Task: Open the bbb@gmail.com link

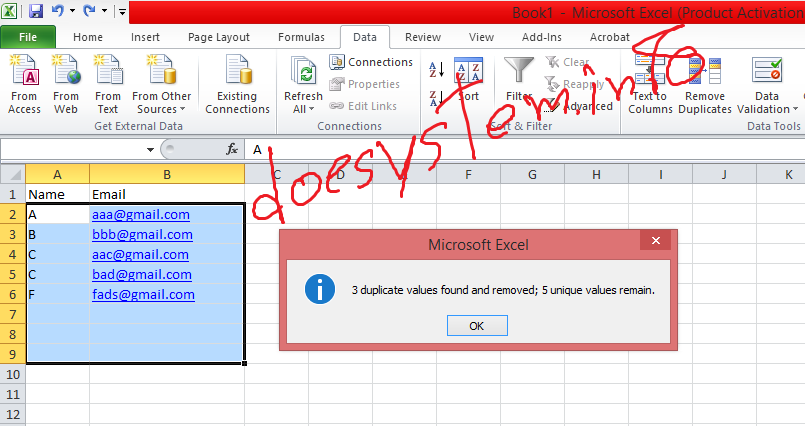Action: tap(142, 235)
